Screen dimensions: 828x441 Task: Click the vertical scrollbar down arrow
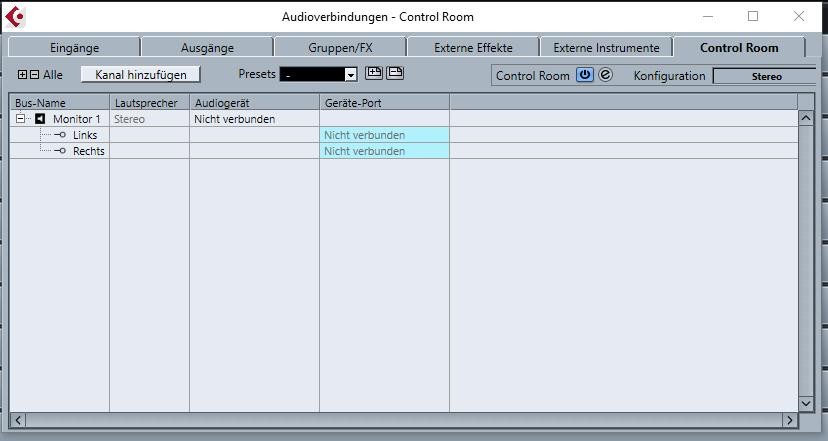coord(805,404)
